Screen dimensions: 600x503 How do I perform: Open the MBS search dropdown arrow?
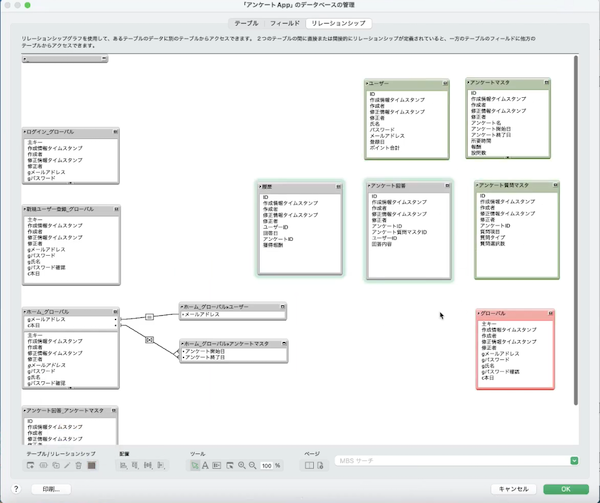pos(574,461)
